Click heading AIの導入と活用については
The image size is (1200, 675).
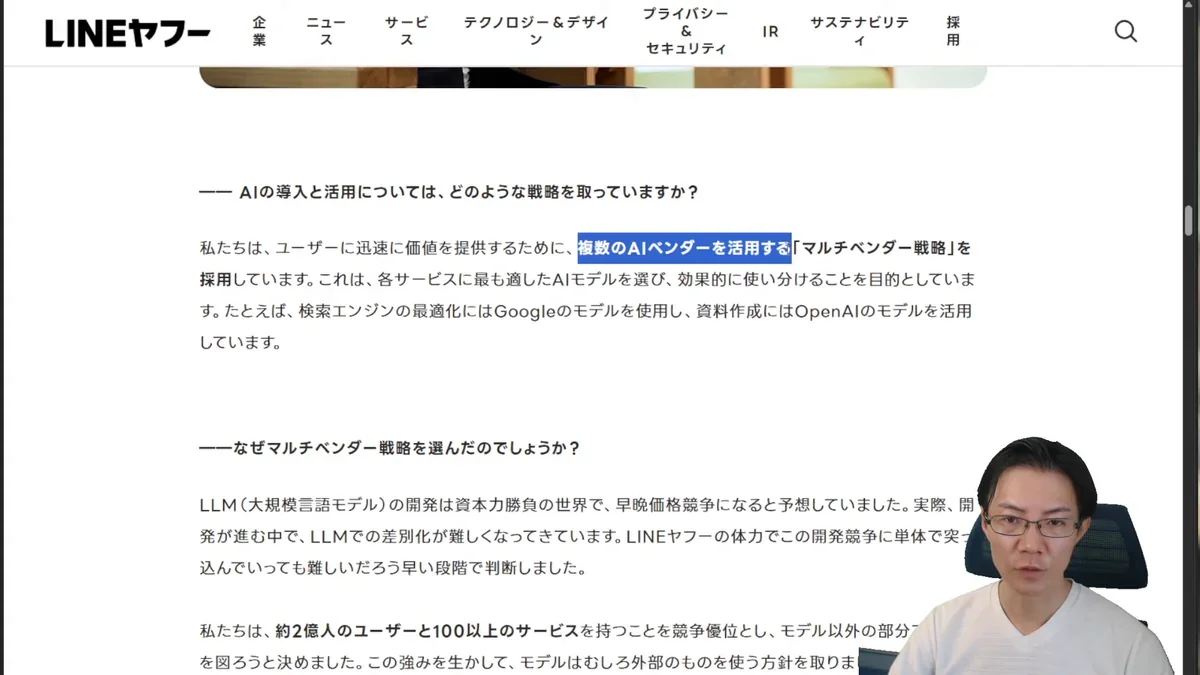[x=449, y=192]
